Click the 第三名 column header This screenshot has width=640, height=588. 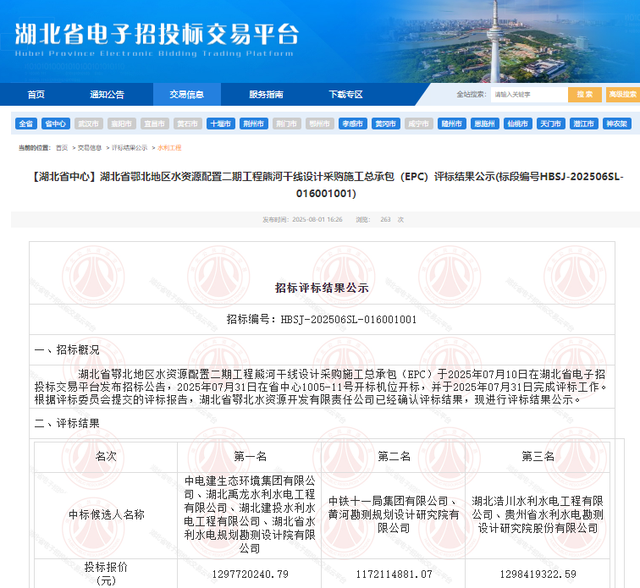538,456
